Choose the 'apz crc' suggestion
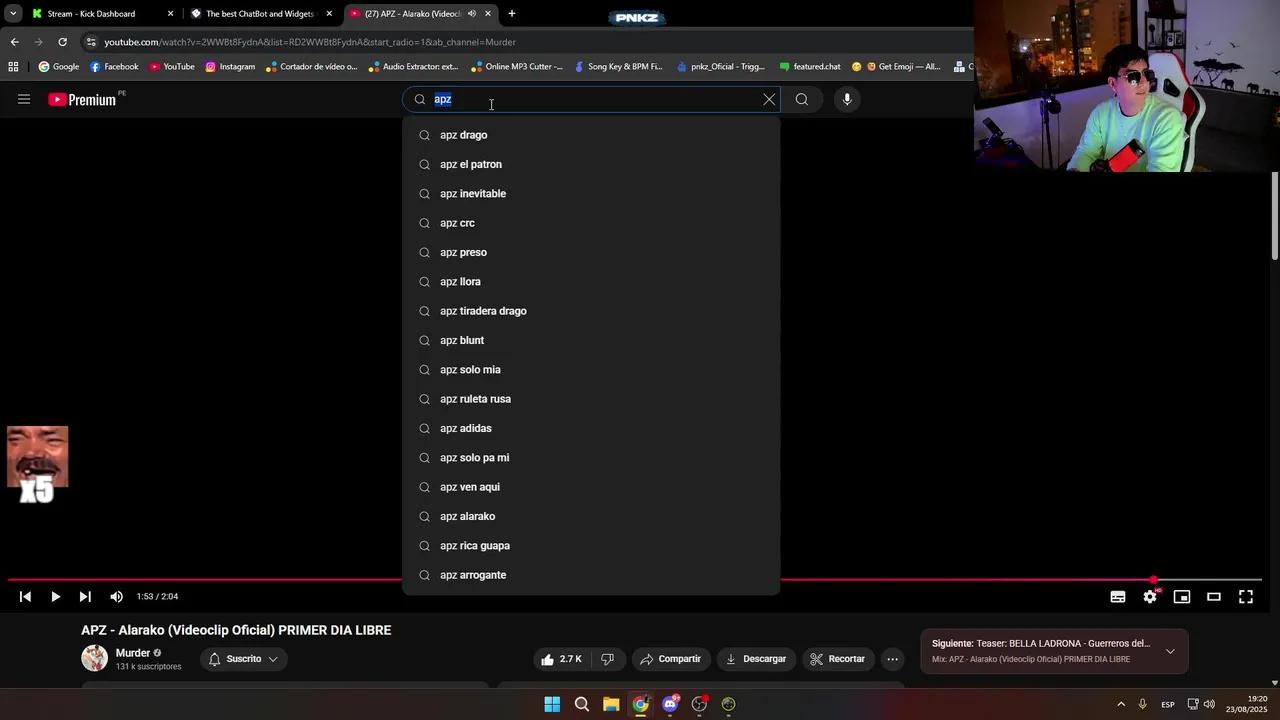The height and width of the screenshot is (720, 1280). (591, 223)
